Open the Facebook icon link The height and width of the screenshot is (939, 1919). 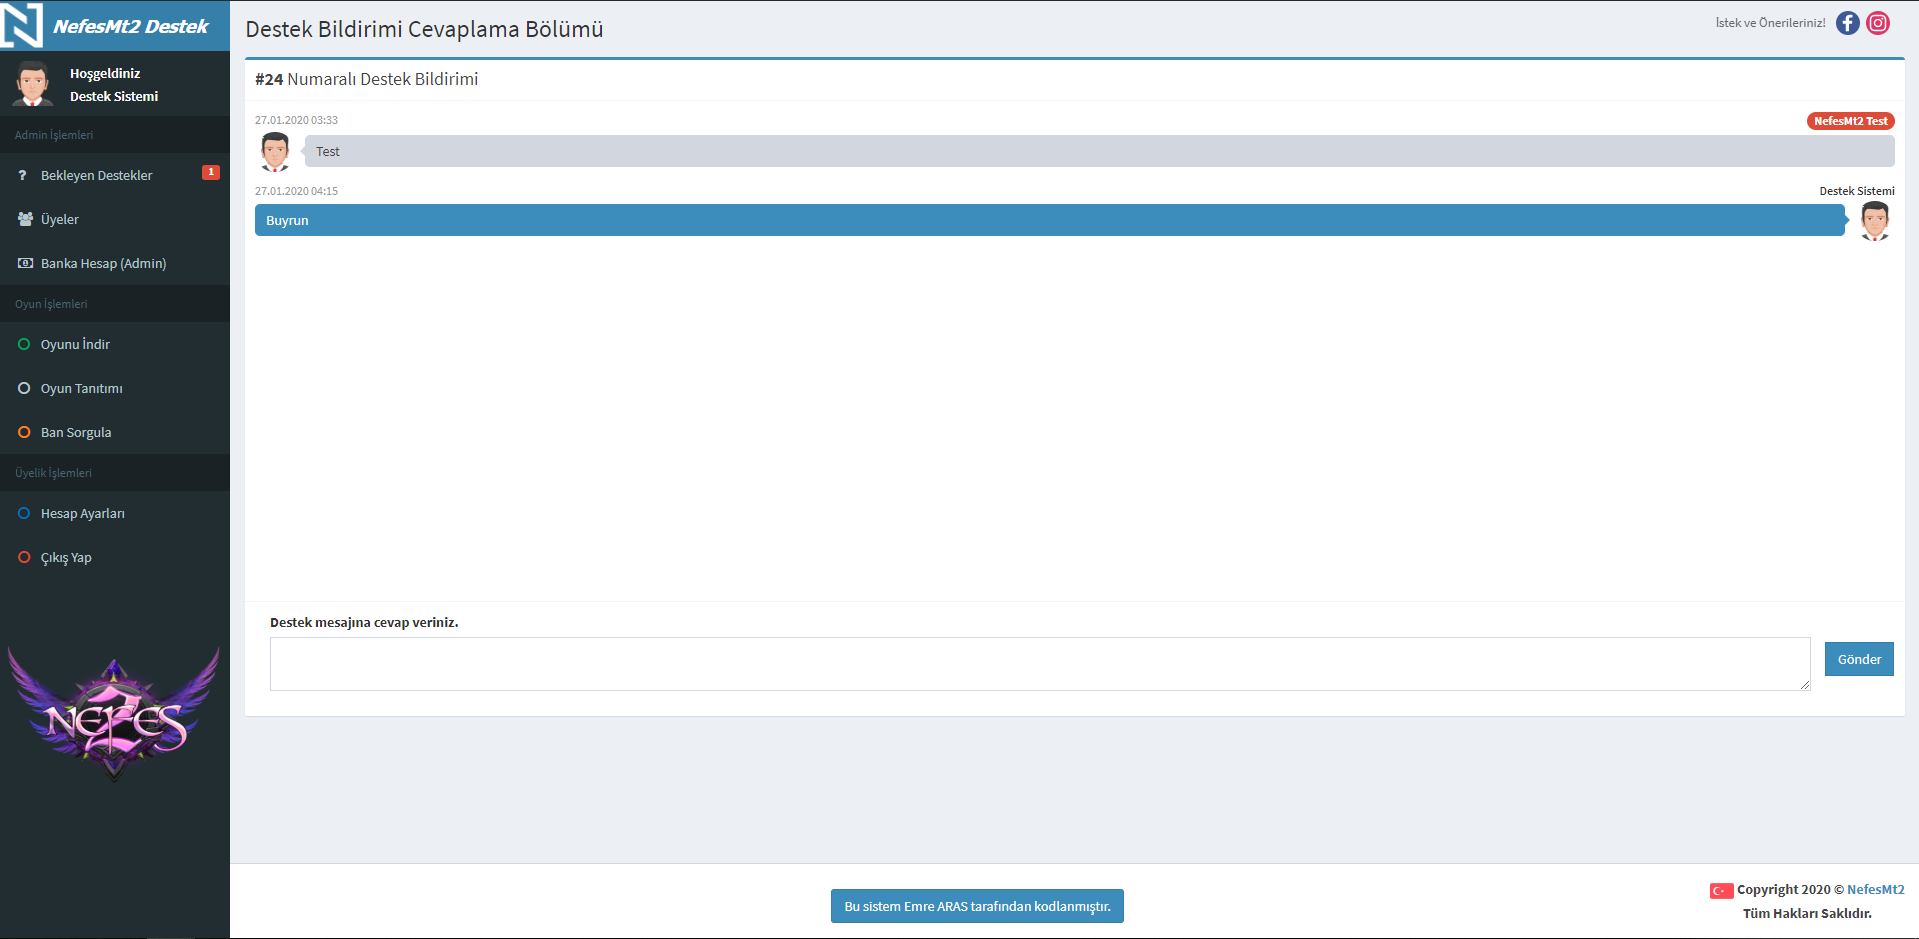tap(1847, 23)
